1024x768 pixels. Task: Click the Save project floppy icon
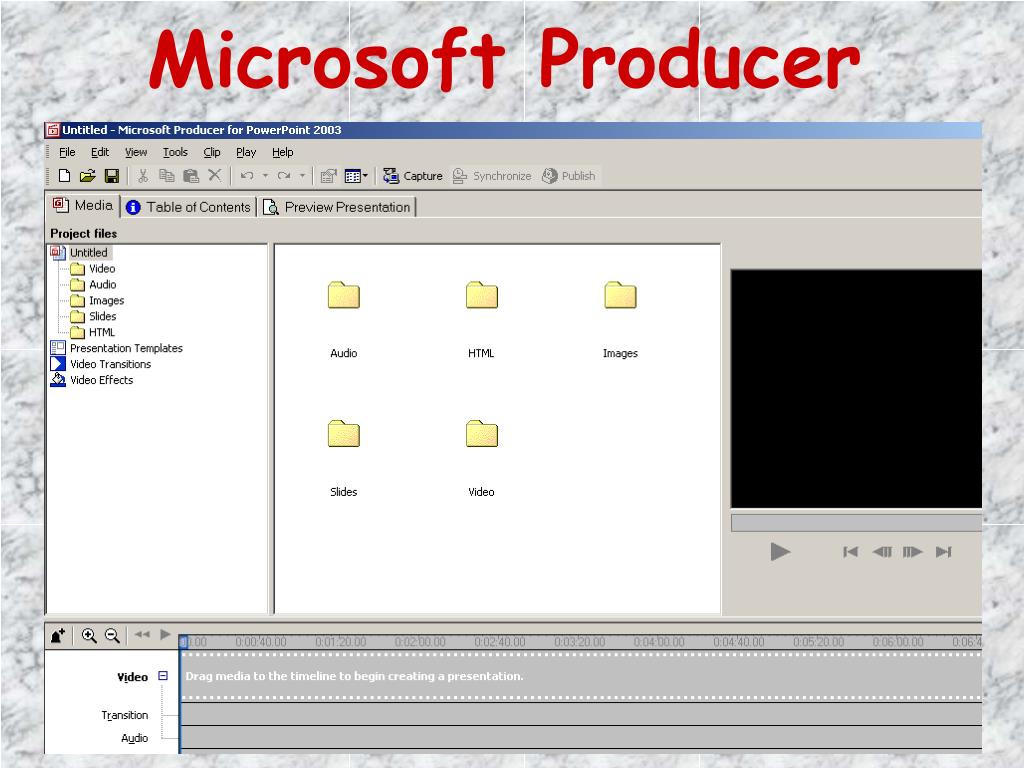(x=112, y=176)
